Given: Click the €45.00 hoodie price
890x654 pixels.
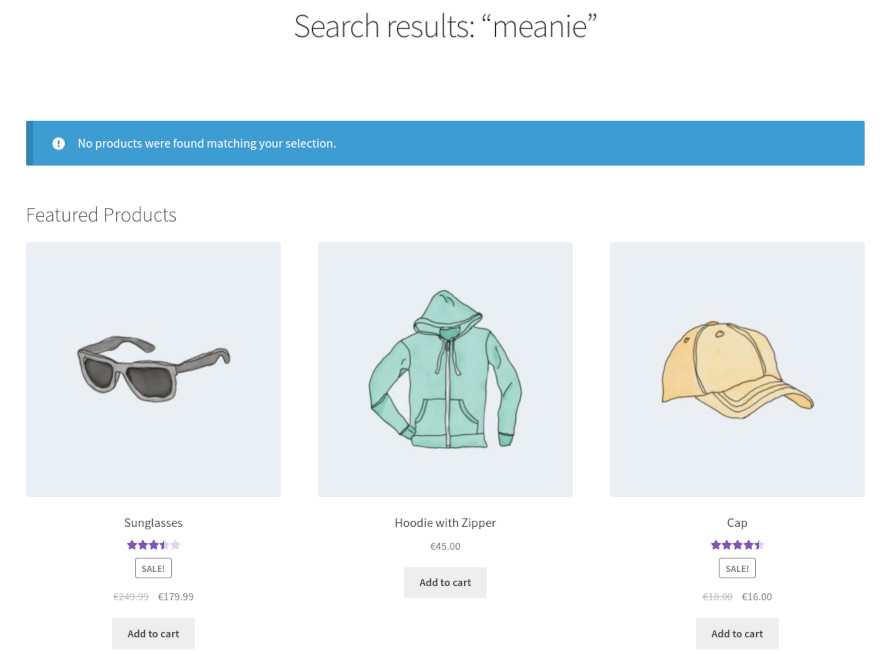Looking at the screenshot, I should [445, 547].
